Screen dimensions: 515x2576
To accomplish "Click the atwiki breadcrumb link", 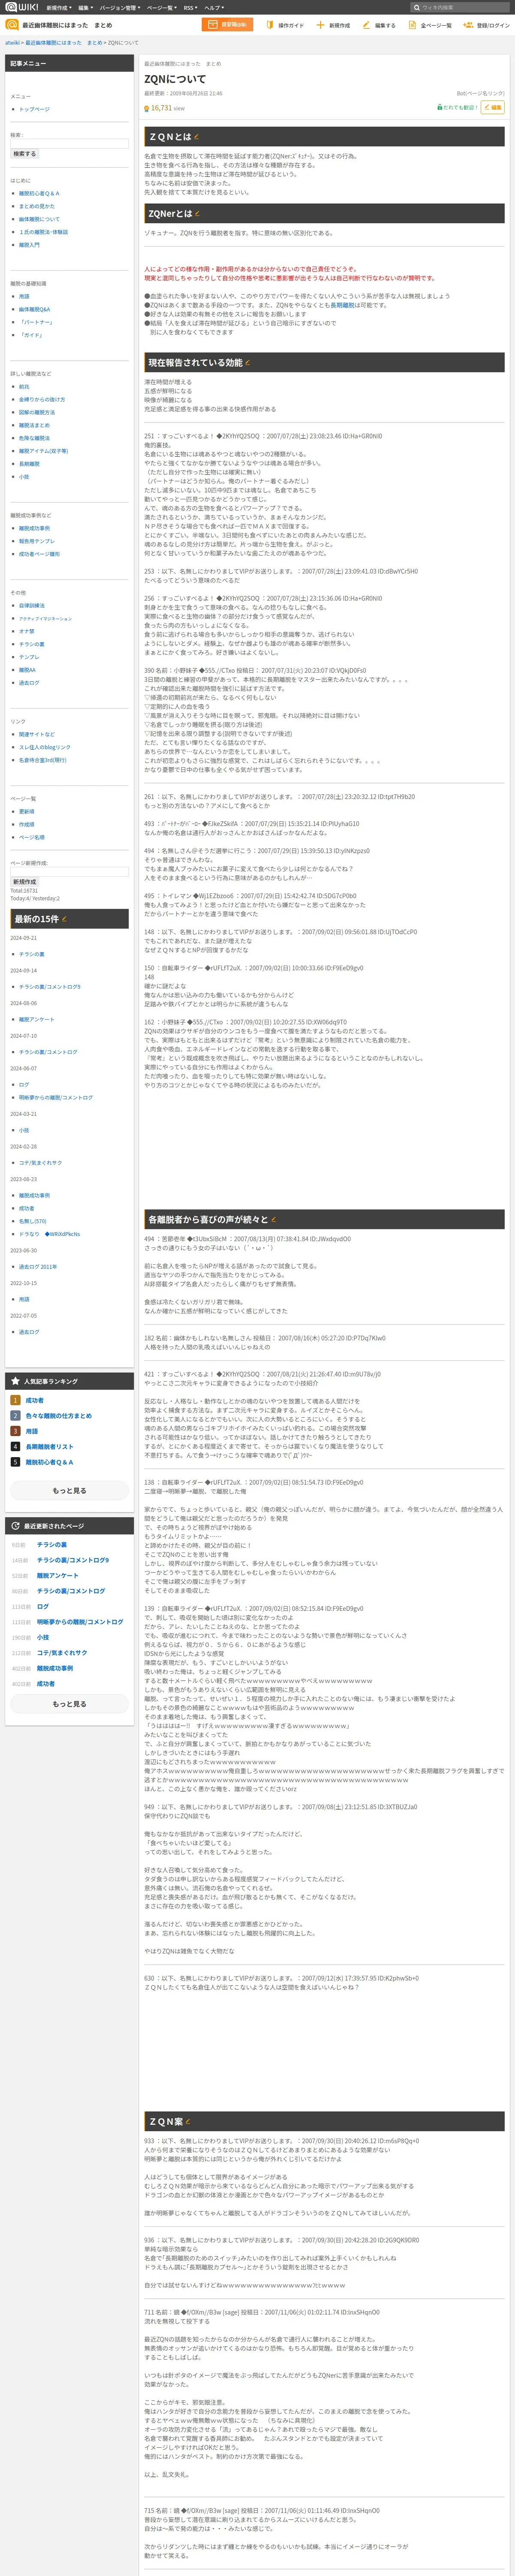I will (12, 43).
